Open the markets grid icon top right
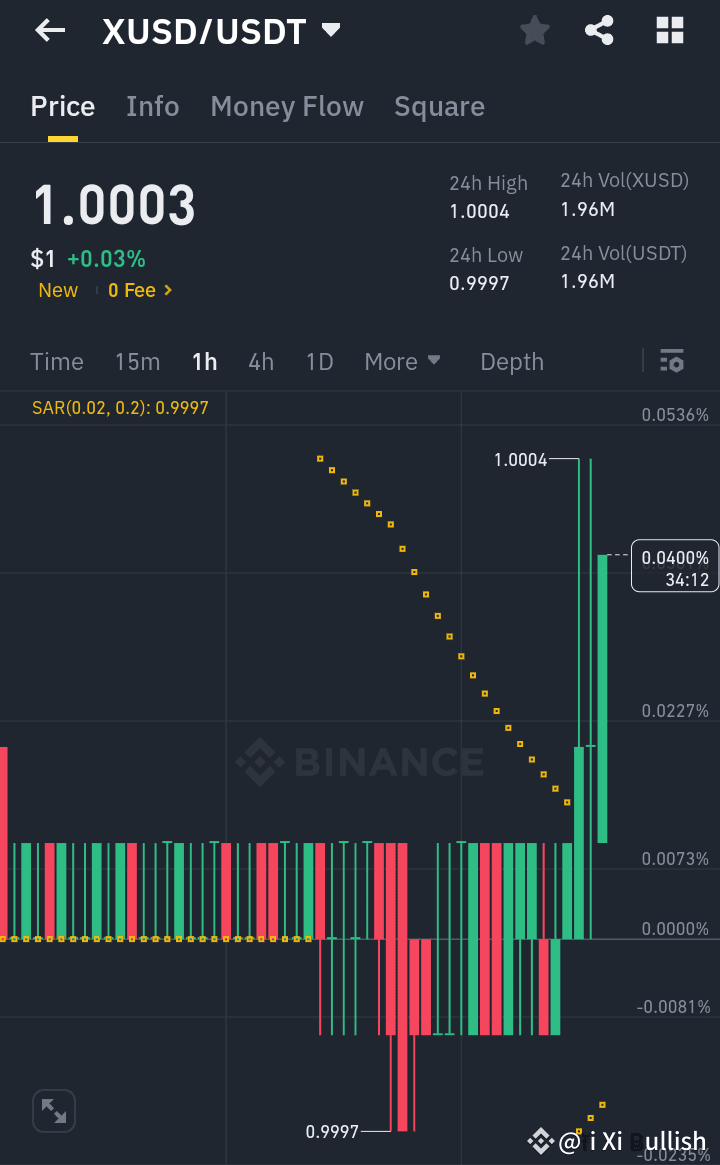The image size is (720, 1165). pos(668,31)
